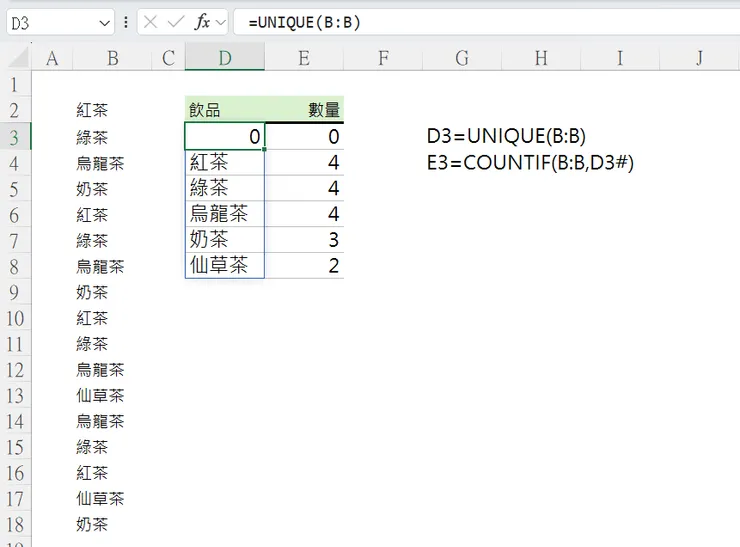Select row 9 header
Screen dimensions: 740x547
15,293
